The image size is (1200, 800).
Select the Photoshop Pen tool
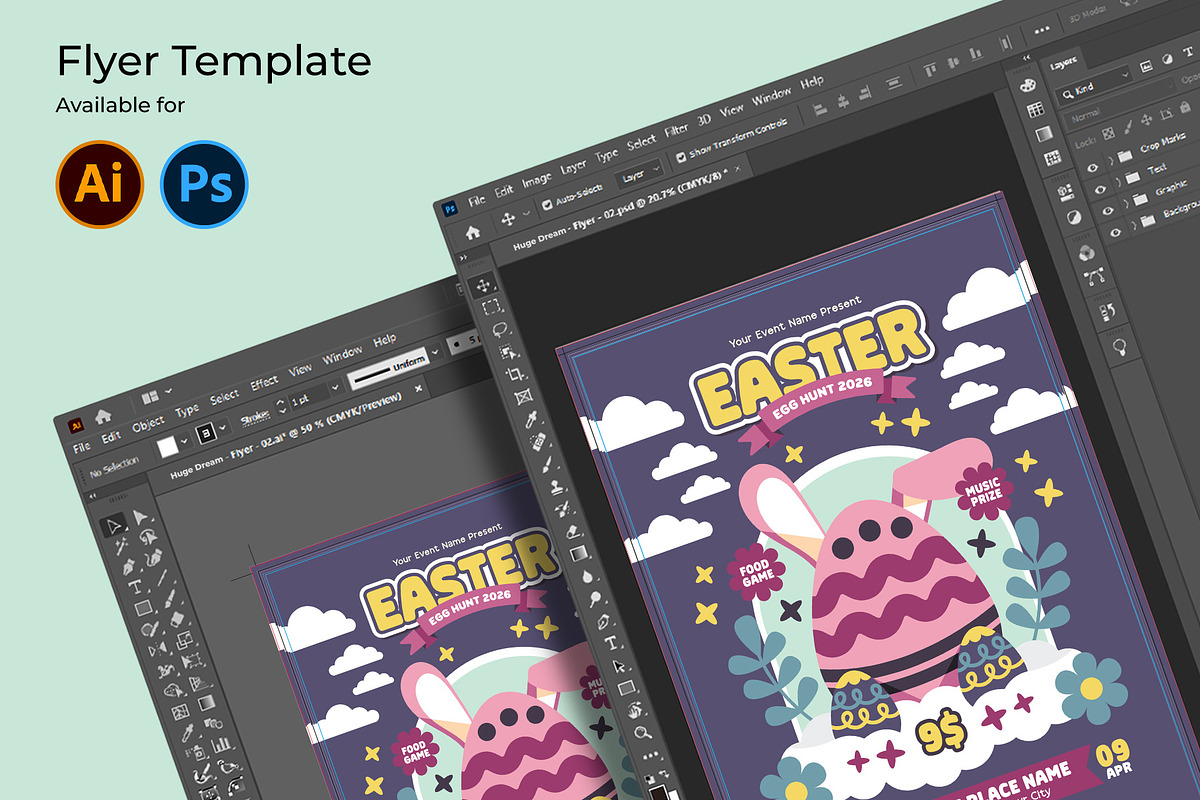pos(604,620)
